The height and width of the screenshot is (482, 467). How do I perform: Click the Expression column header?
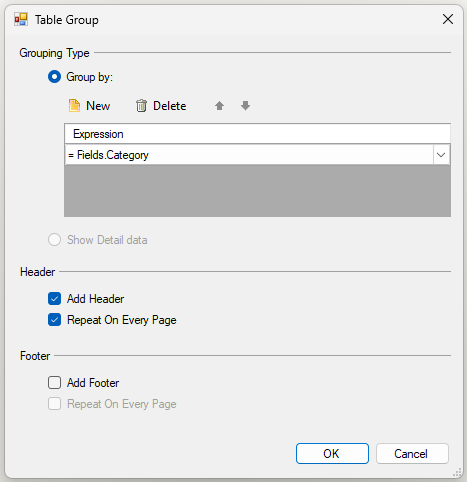(257, 134)
